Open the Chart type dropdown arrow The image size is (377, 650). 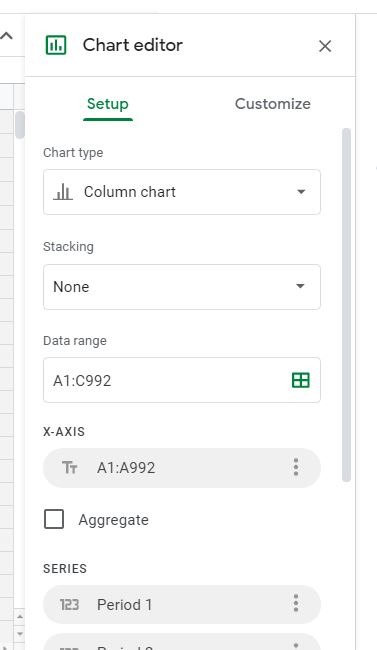(301, 192)
